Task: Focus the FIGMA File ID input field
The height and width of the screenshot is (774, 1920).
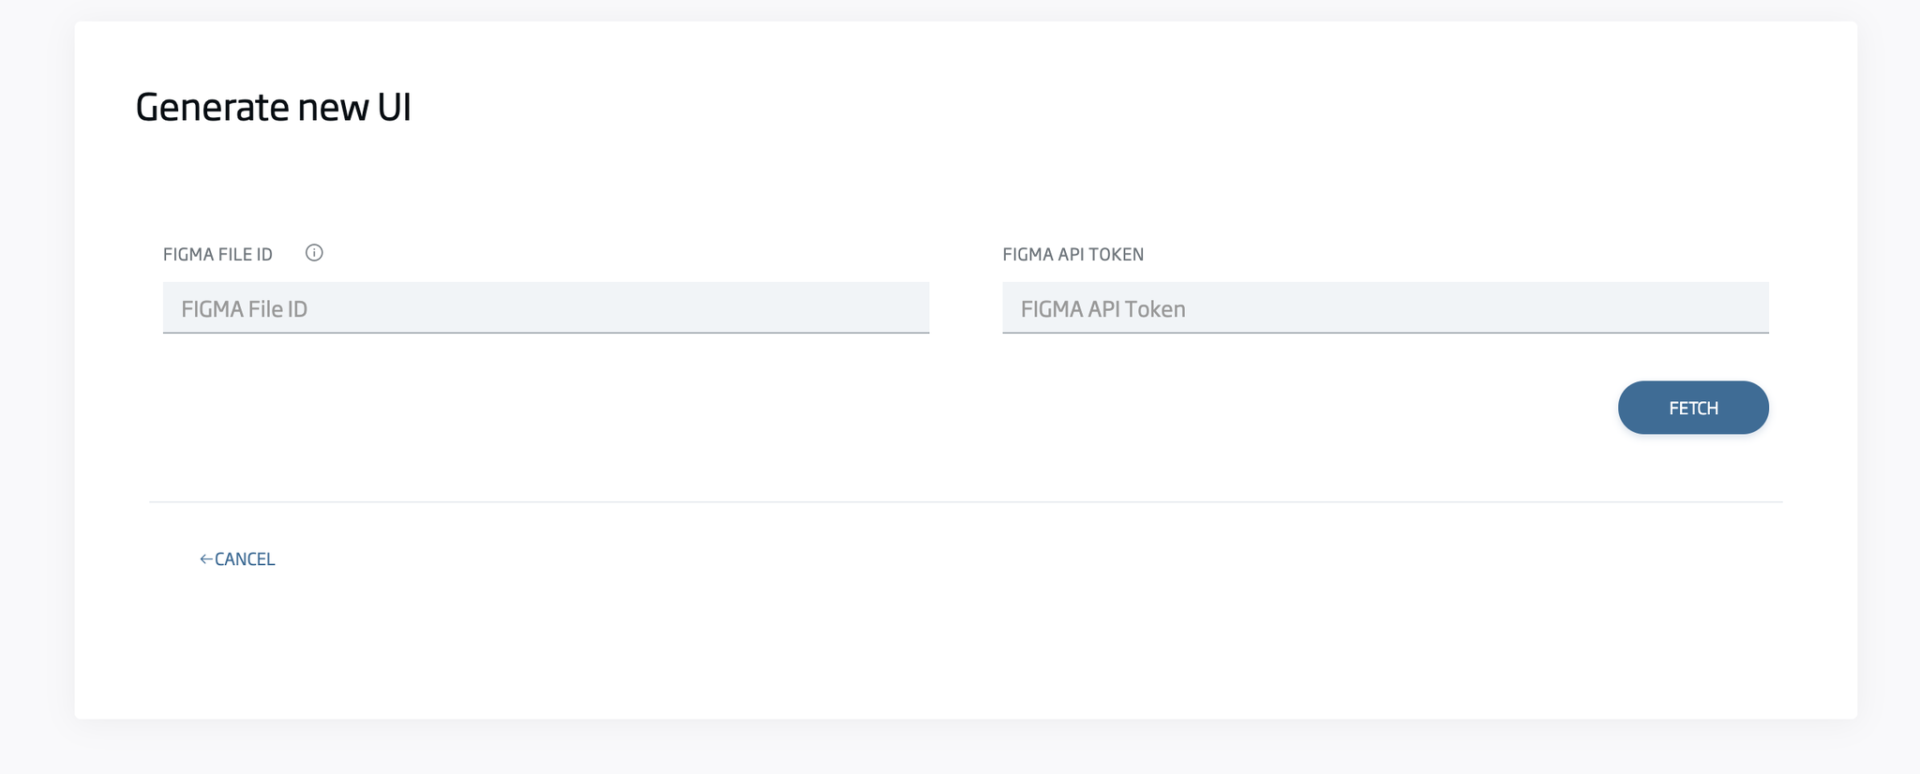Action: click(545, 308)
